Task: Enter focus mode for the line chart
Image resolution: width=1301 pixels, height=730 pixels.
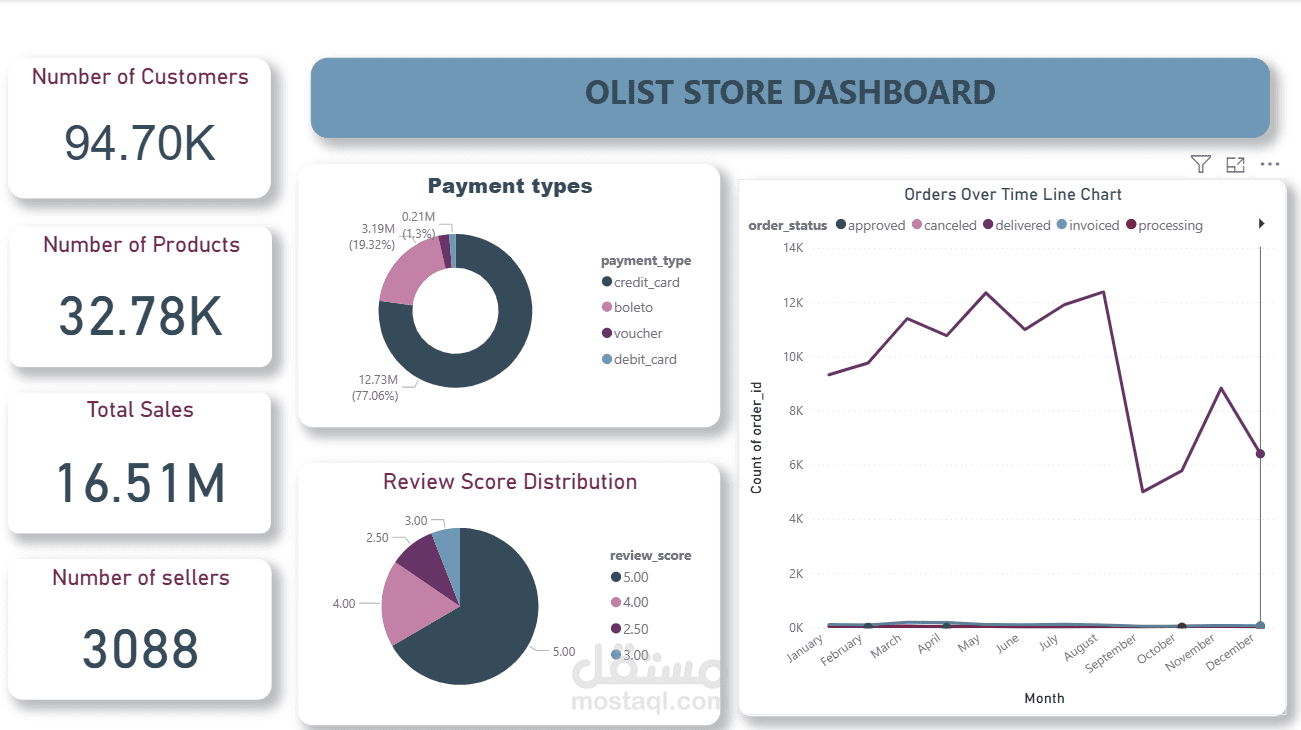Action: coord(1235,165)
